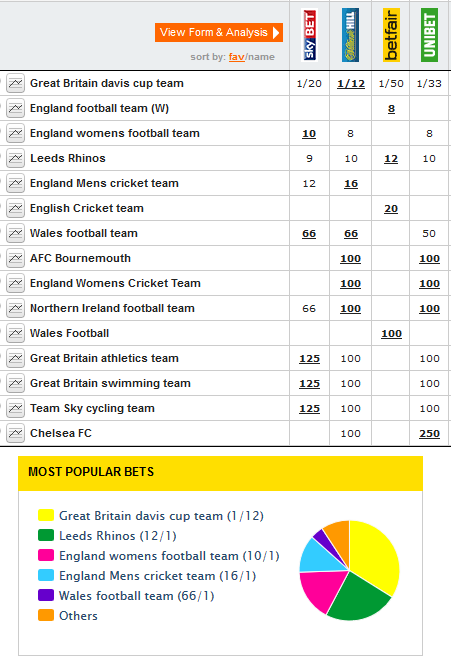Select 250 Unibet odds for Chelsea FC

[429, 433]
